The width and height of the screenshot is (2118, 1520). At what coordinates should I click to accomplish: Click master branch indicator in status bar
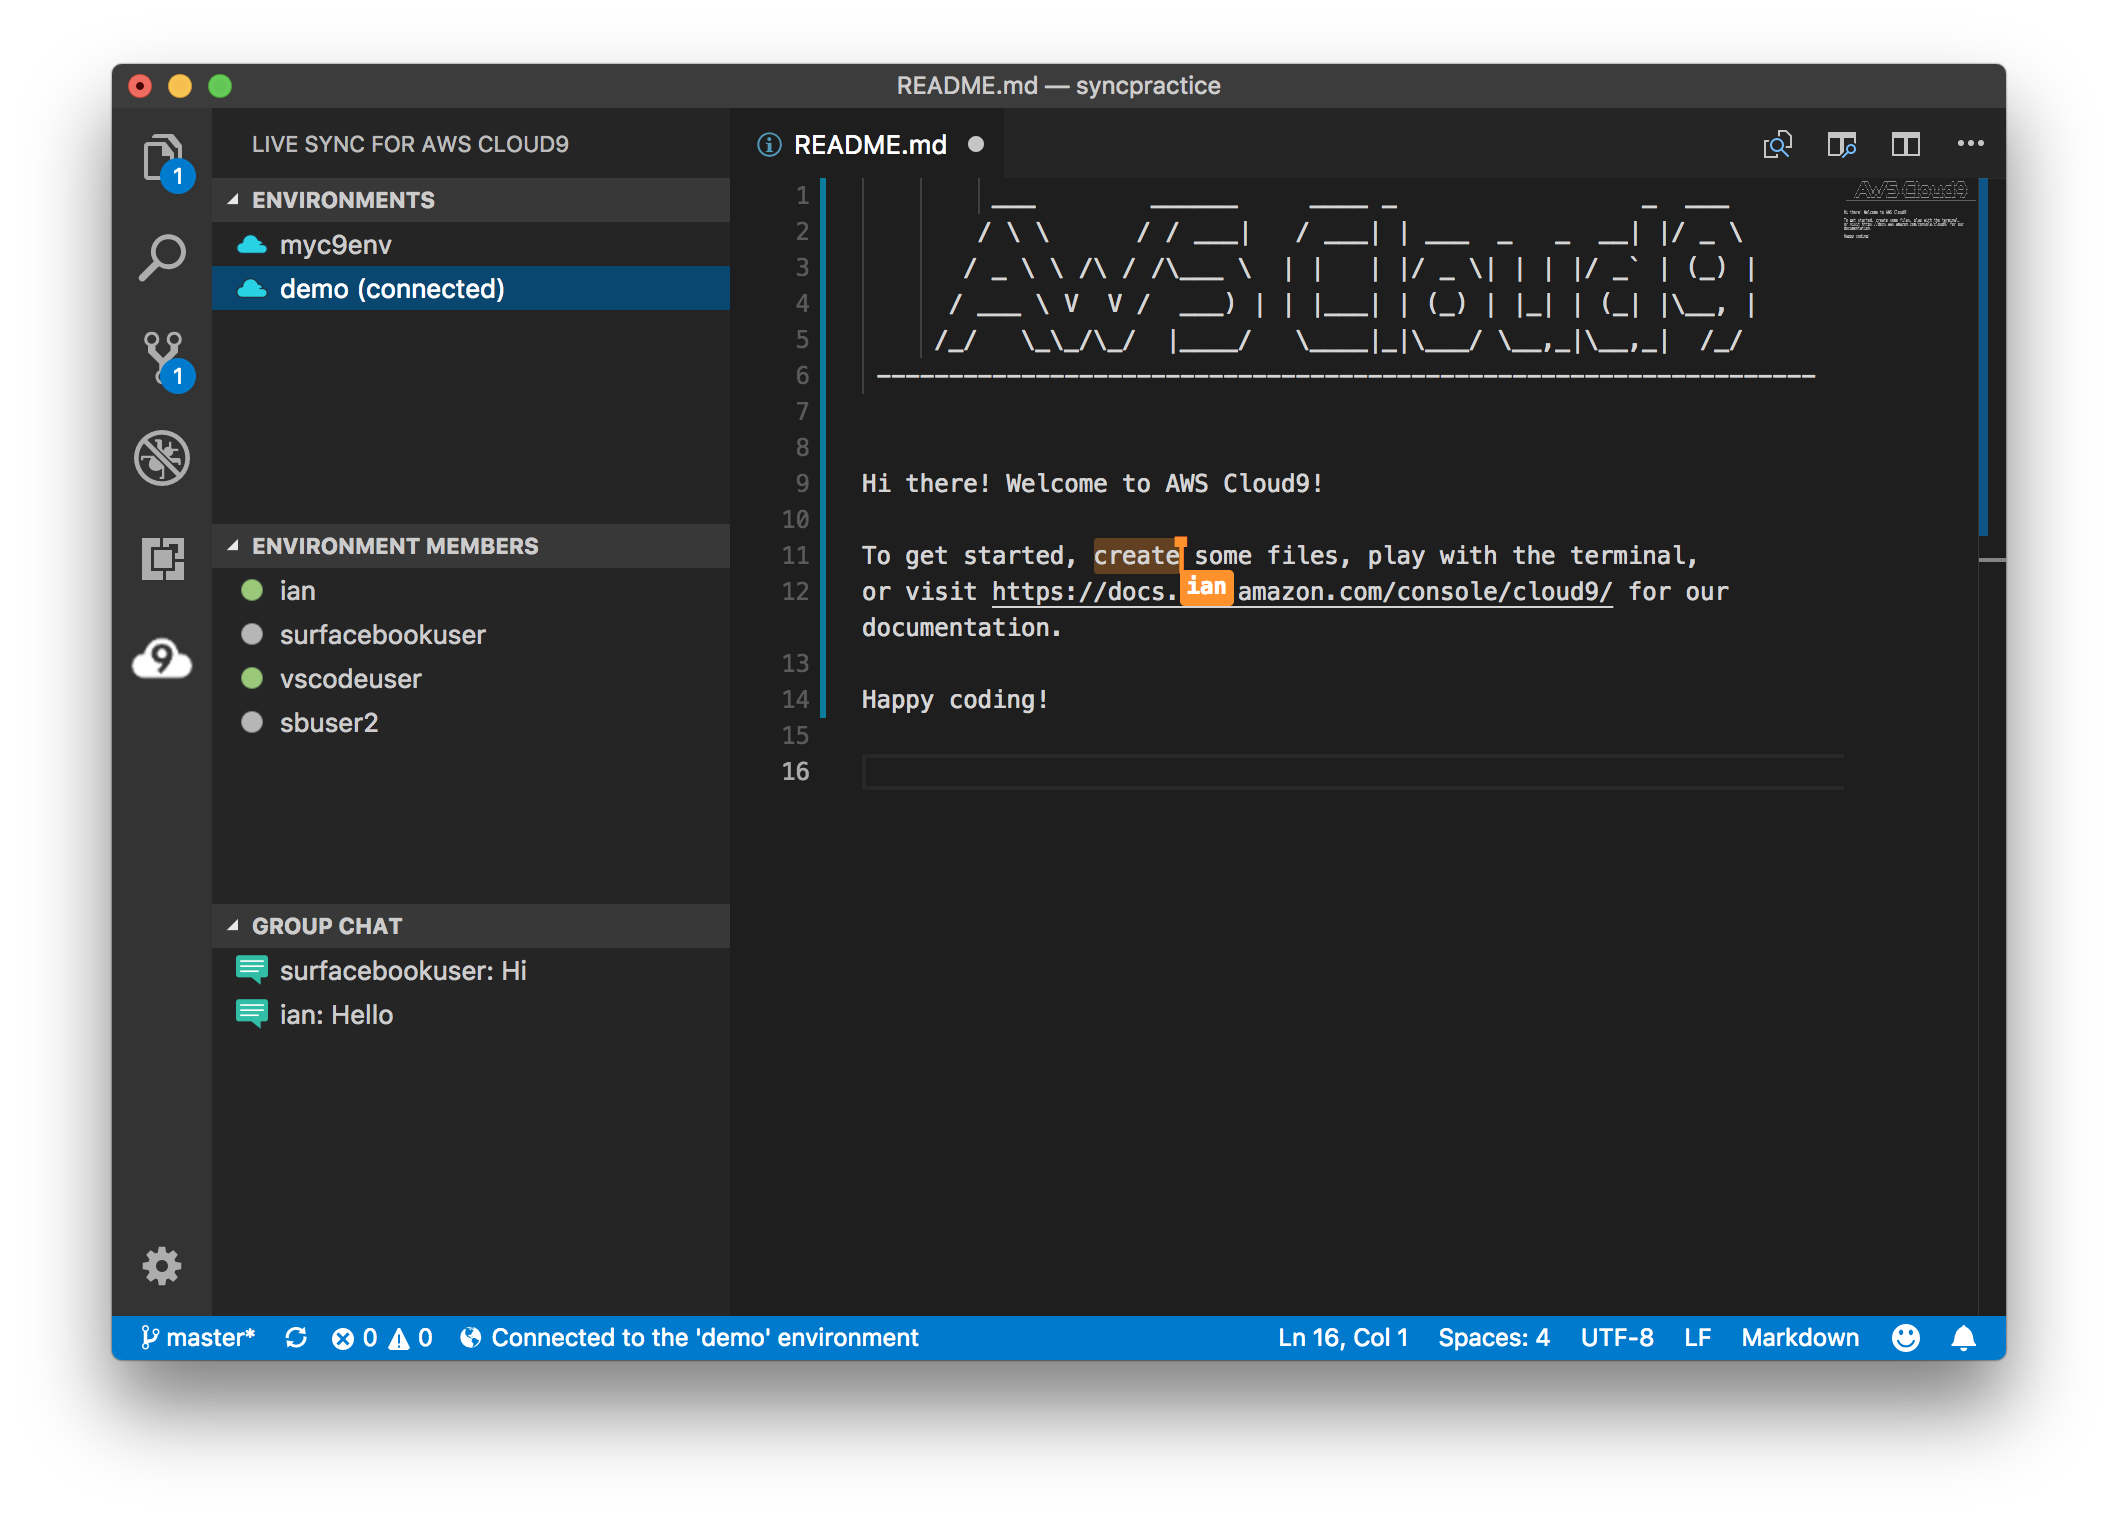[x=196, y=1336]
